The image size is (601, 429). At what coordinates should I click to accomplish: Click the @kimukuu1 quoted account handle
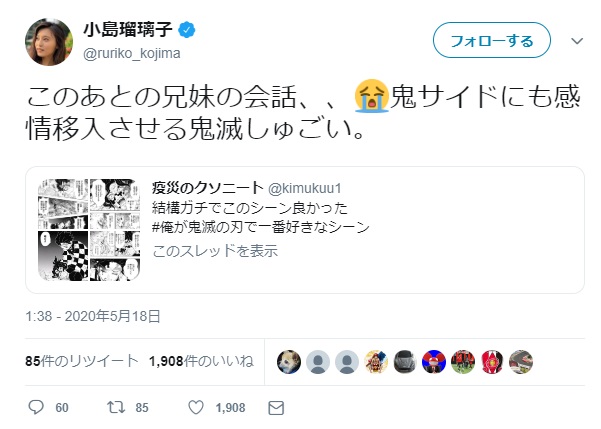(305, 188)
